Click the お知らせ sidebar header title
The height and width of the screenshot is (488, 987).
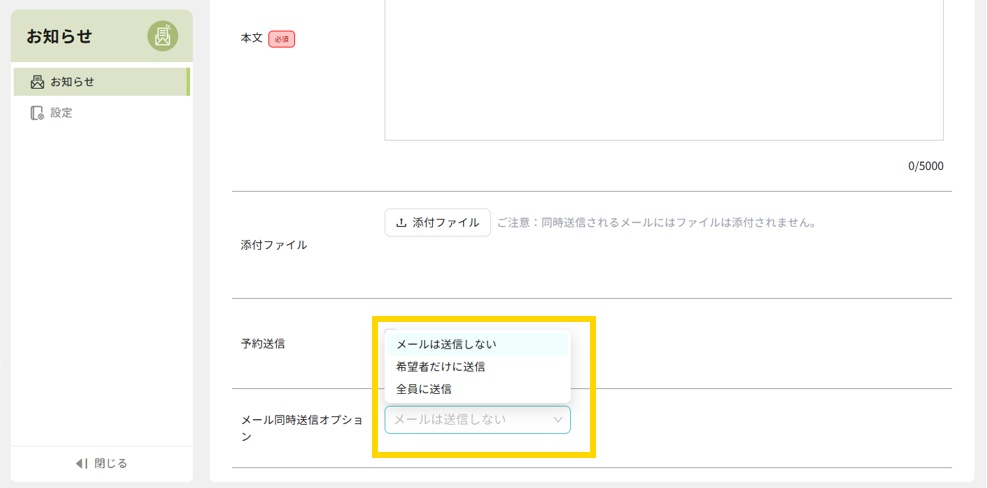pos(59,37)
